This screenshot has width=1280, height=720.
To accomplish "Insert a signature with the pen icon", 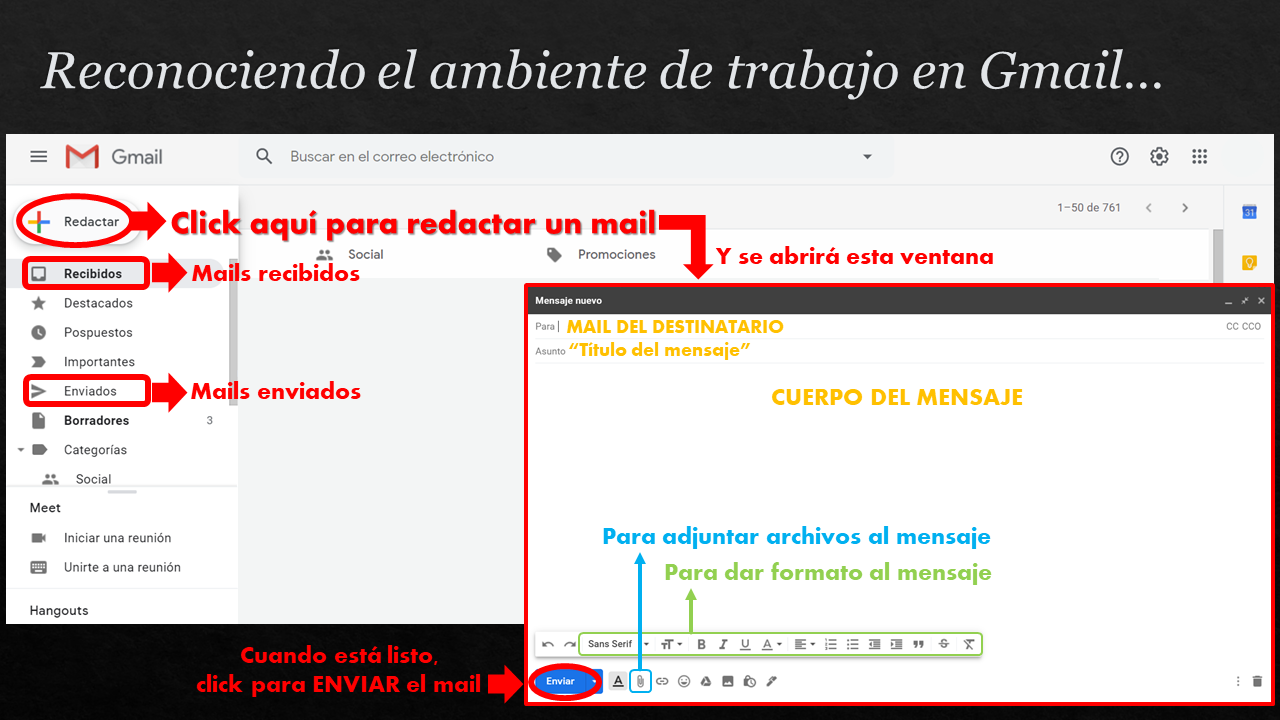I will point(771,681).
